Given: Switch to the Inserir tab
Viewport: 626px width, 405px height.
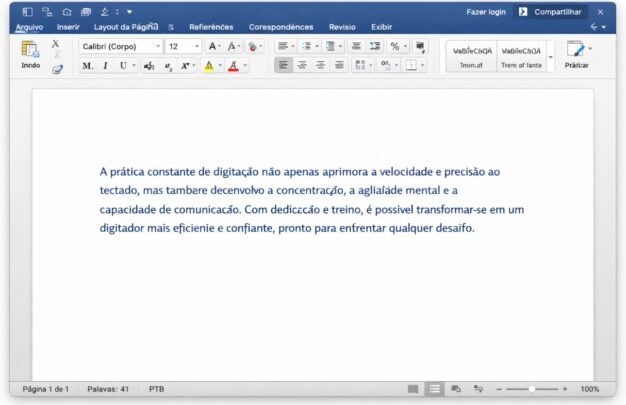Looking at the screenshot, I should click(68, 27).
